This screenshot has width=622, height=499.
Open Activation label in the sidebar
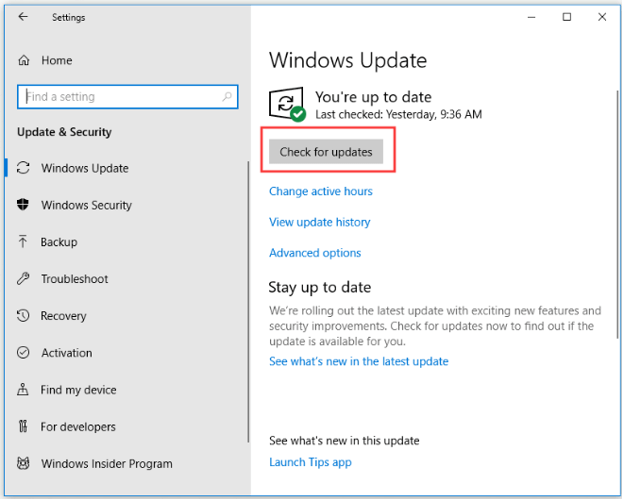point(67,353)
